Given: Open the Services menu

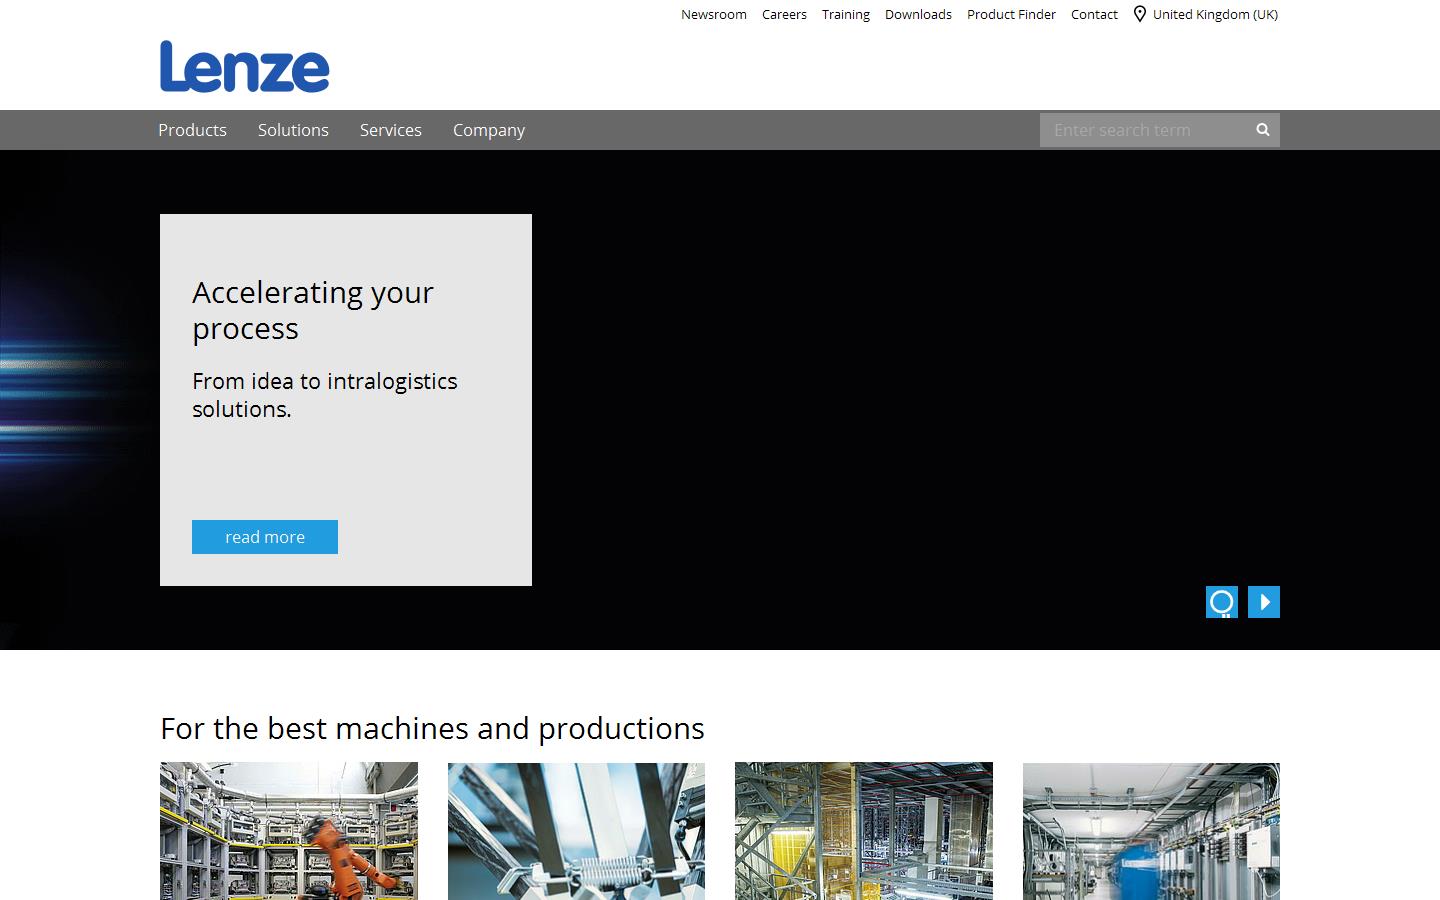Looking at the screenshot, I should pyautogui.click(x=390, y=130).
